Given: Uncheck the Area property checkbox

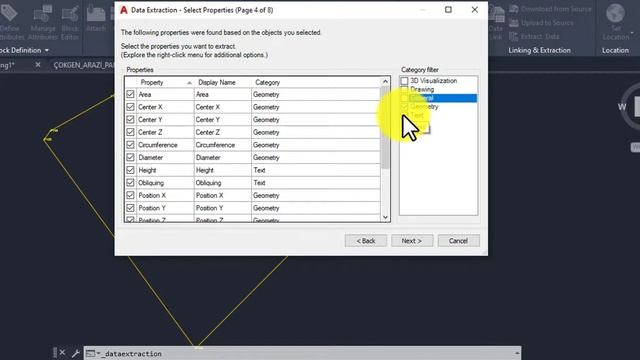Looking at the screenshot, I should pos(130,94).
